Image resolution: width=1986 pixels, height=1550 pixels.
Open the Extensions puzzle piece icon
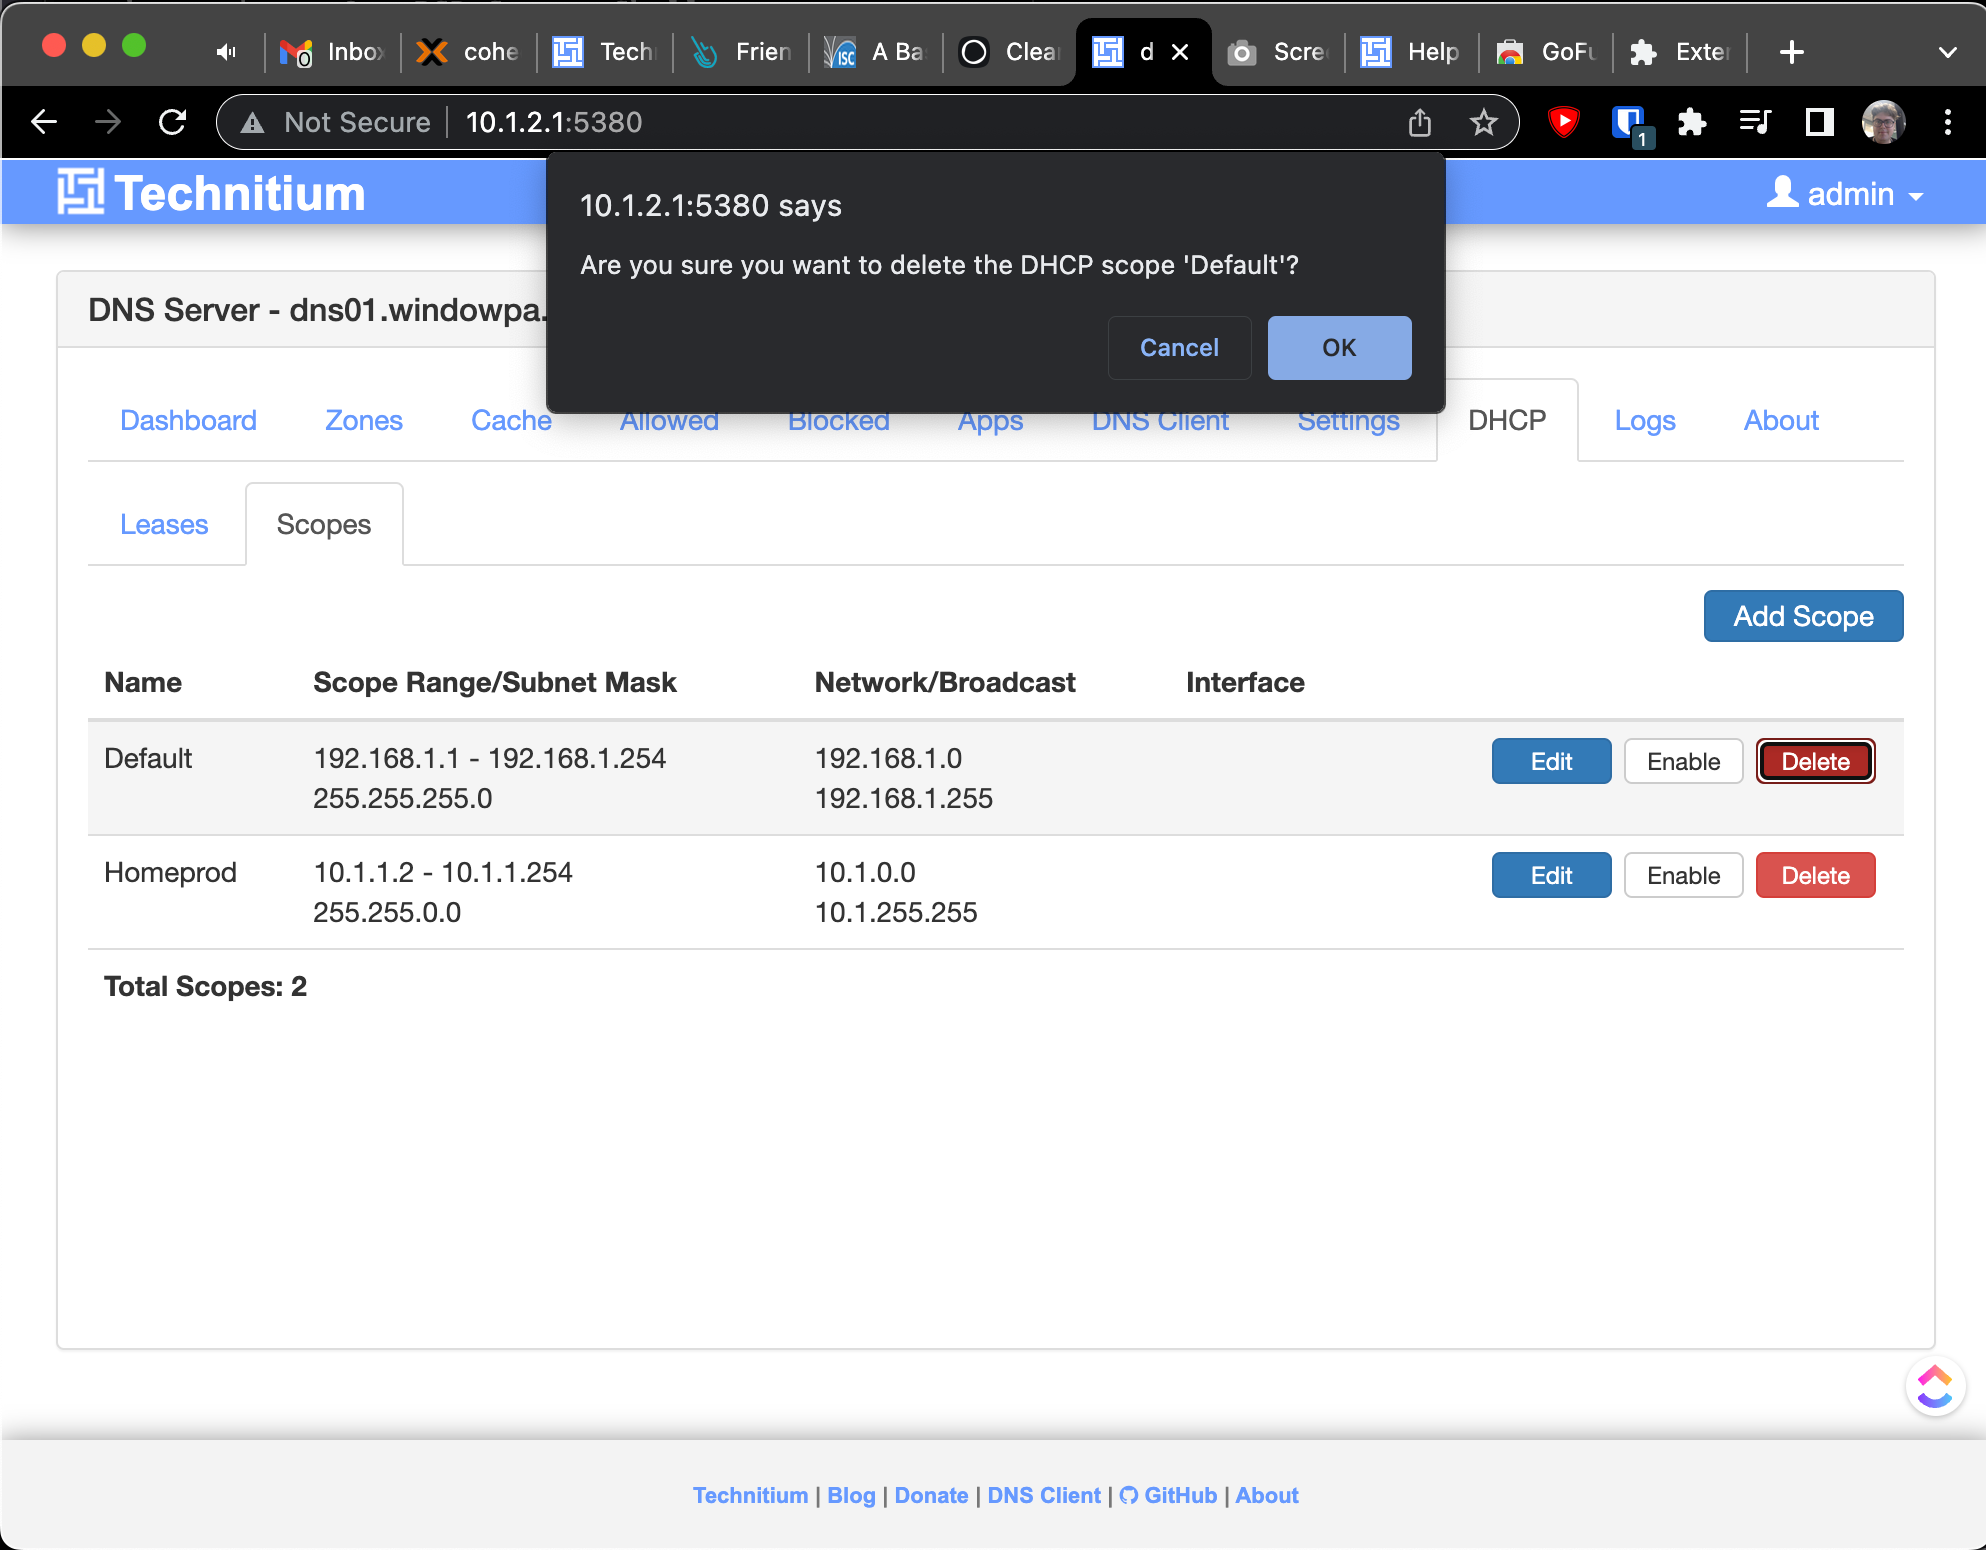coord(1691,122)
